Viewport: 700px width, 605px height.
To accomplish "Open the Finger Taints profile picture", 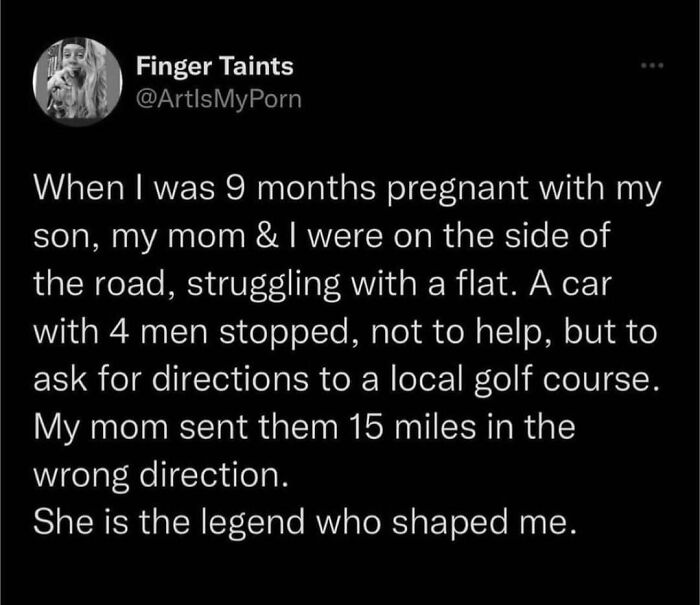I will coord(78,81).
